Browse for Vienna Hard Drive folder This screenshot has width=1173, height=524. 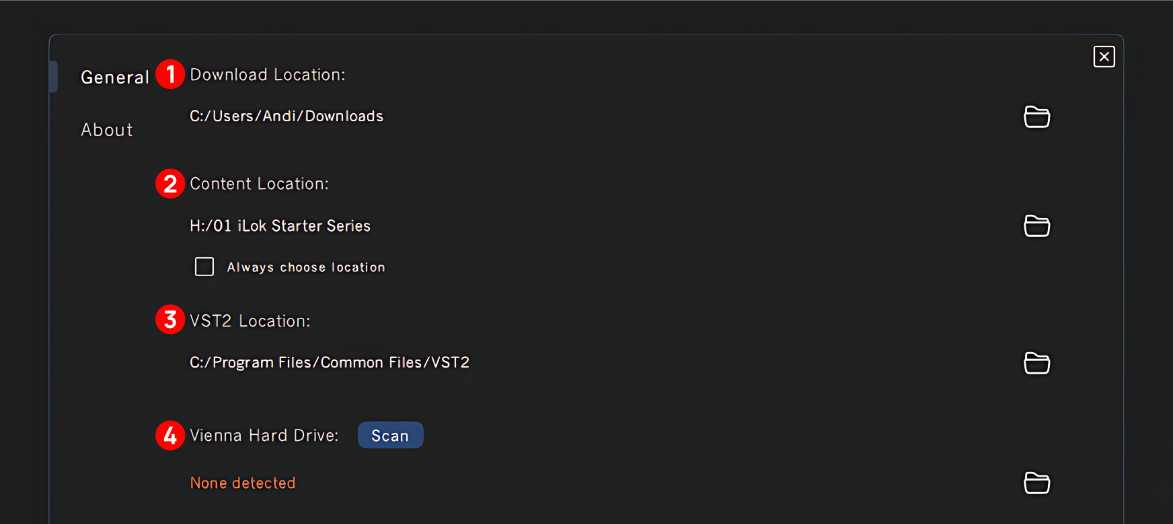coord(1037,483)
